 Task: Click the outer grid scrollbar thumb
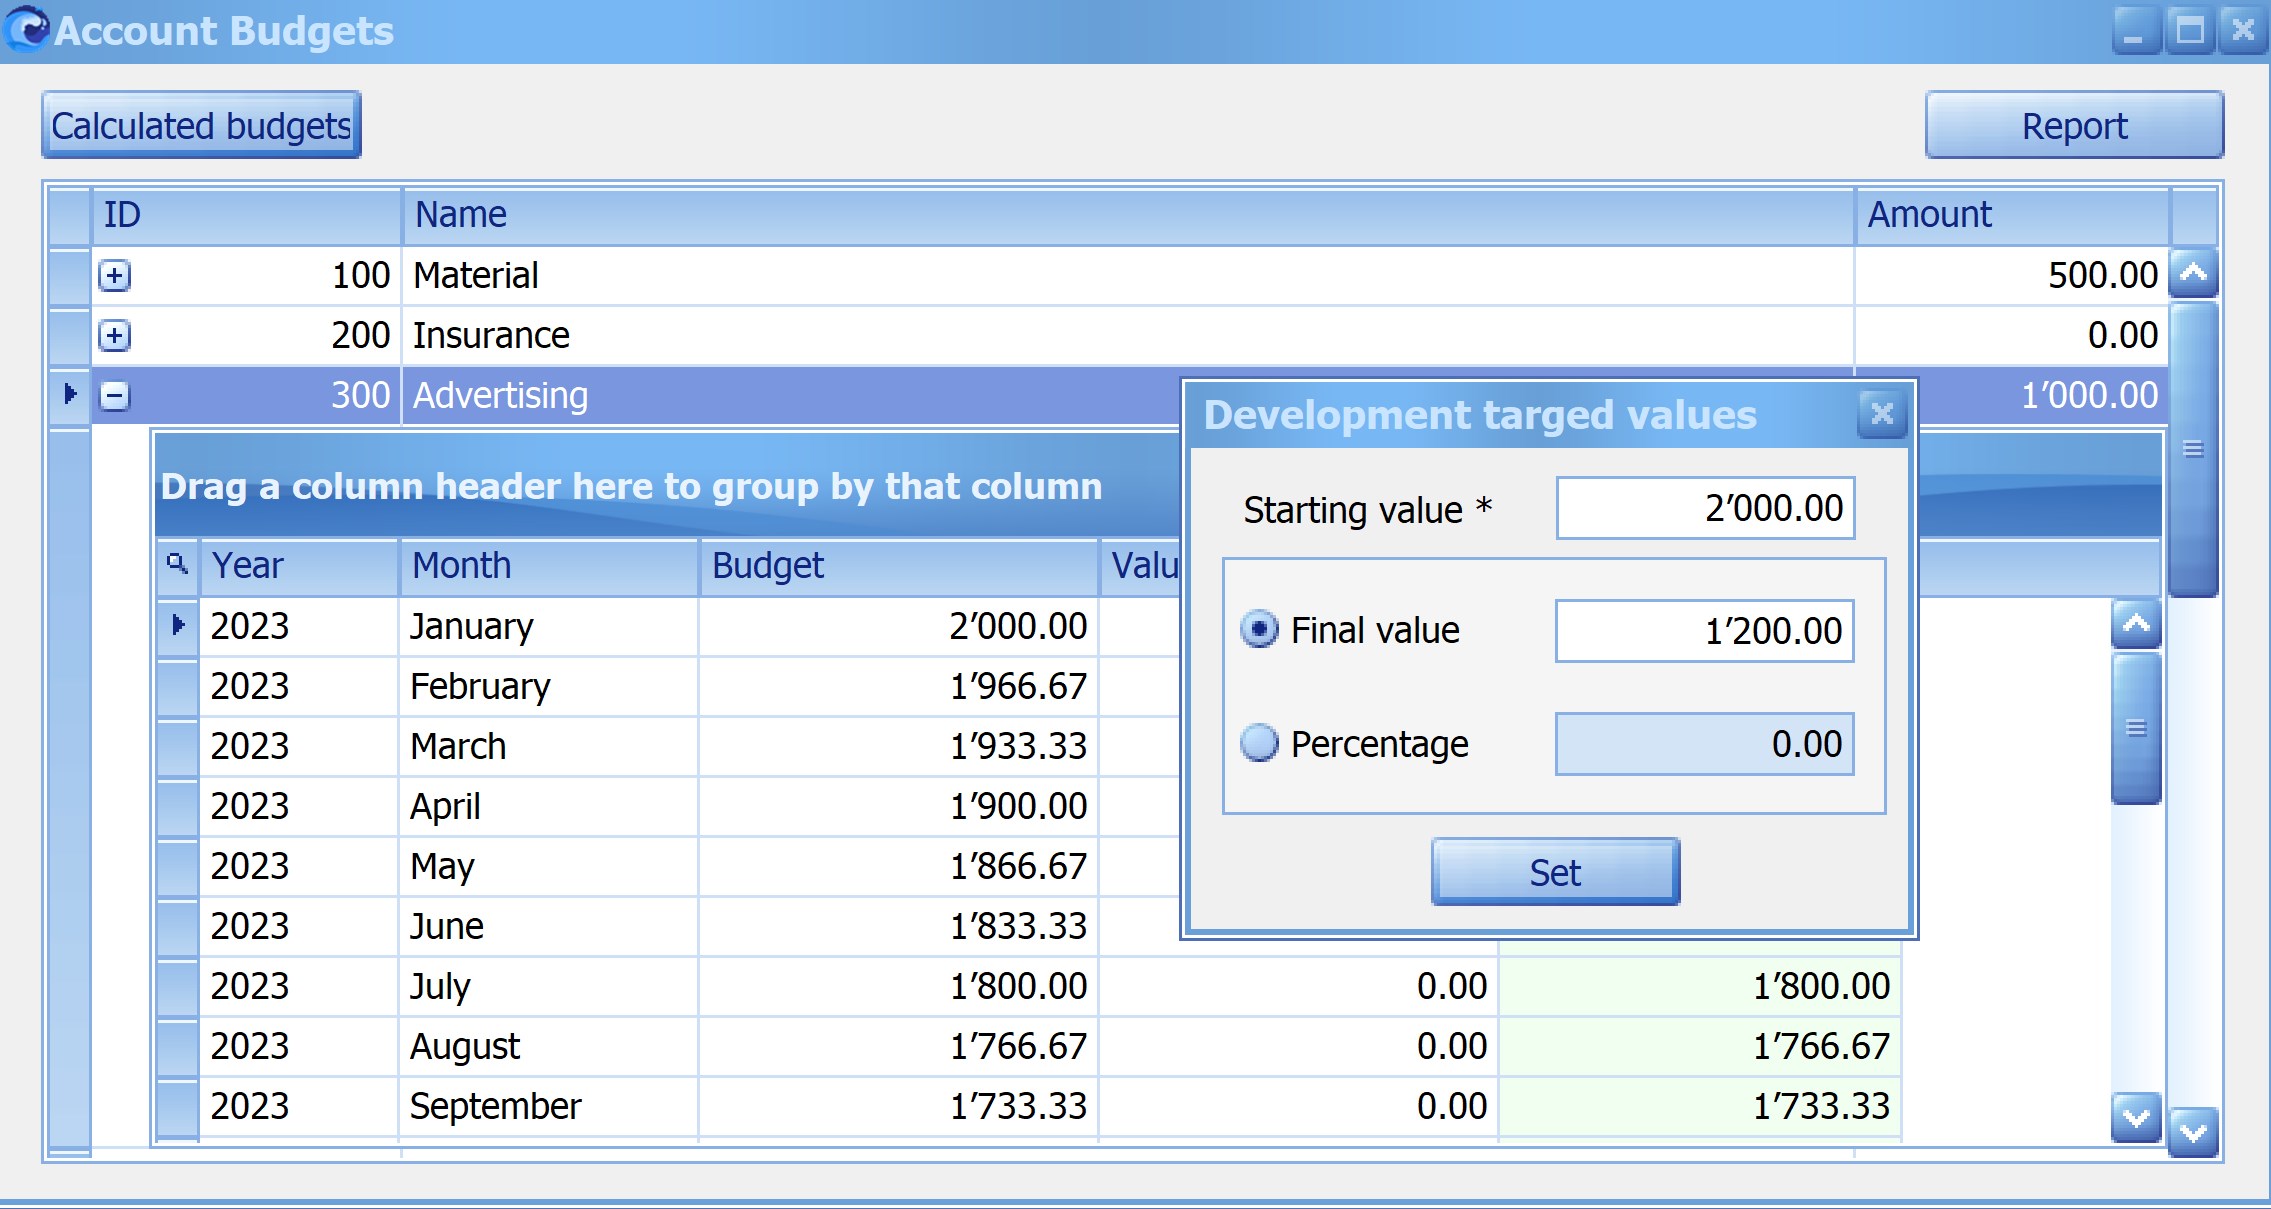[2193, 449]
